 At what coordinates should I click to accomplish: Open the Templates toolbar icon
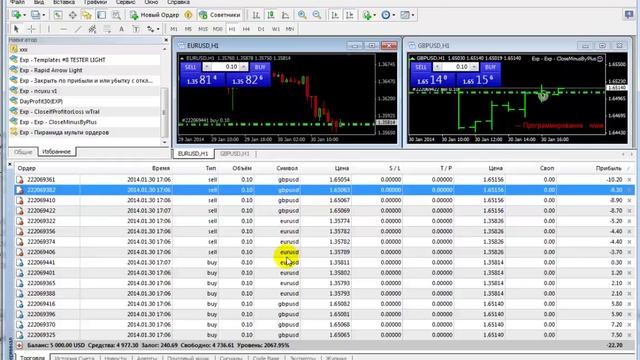404,15
